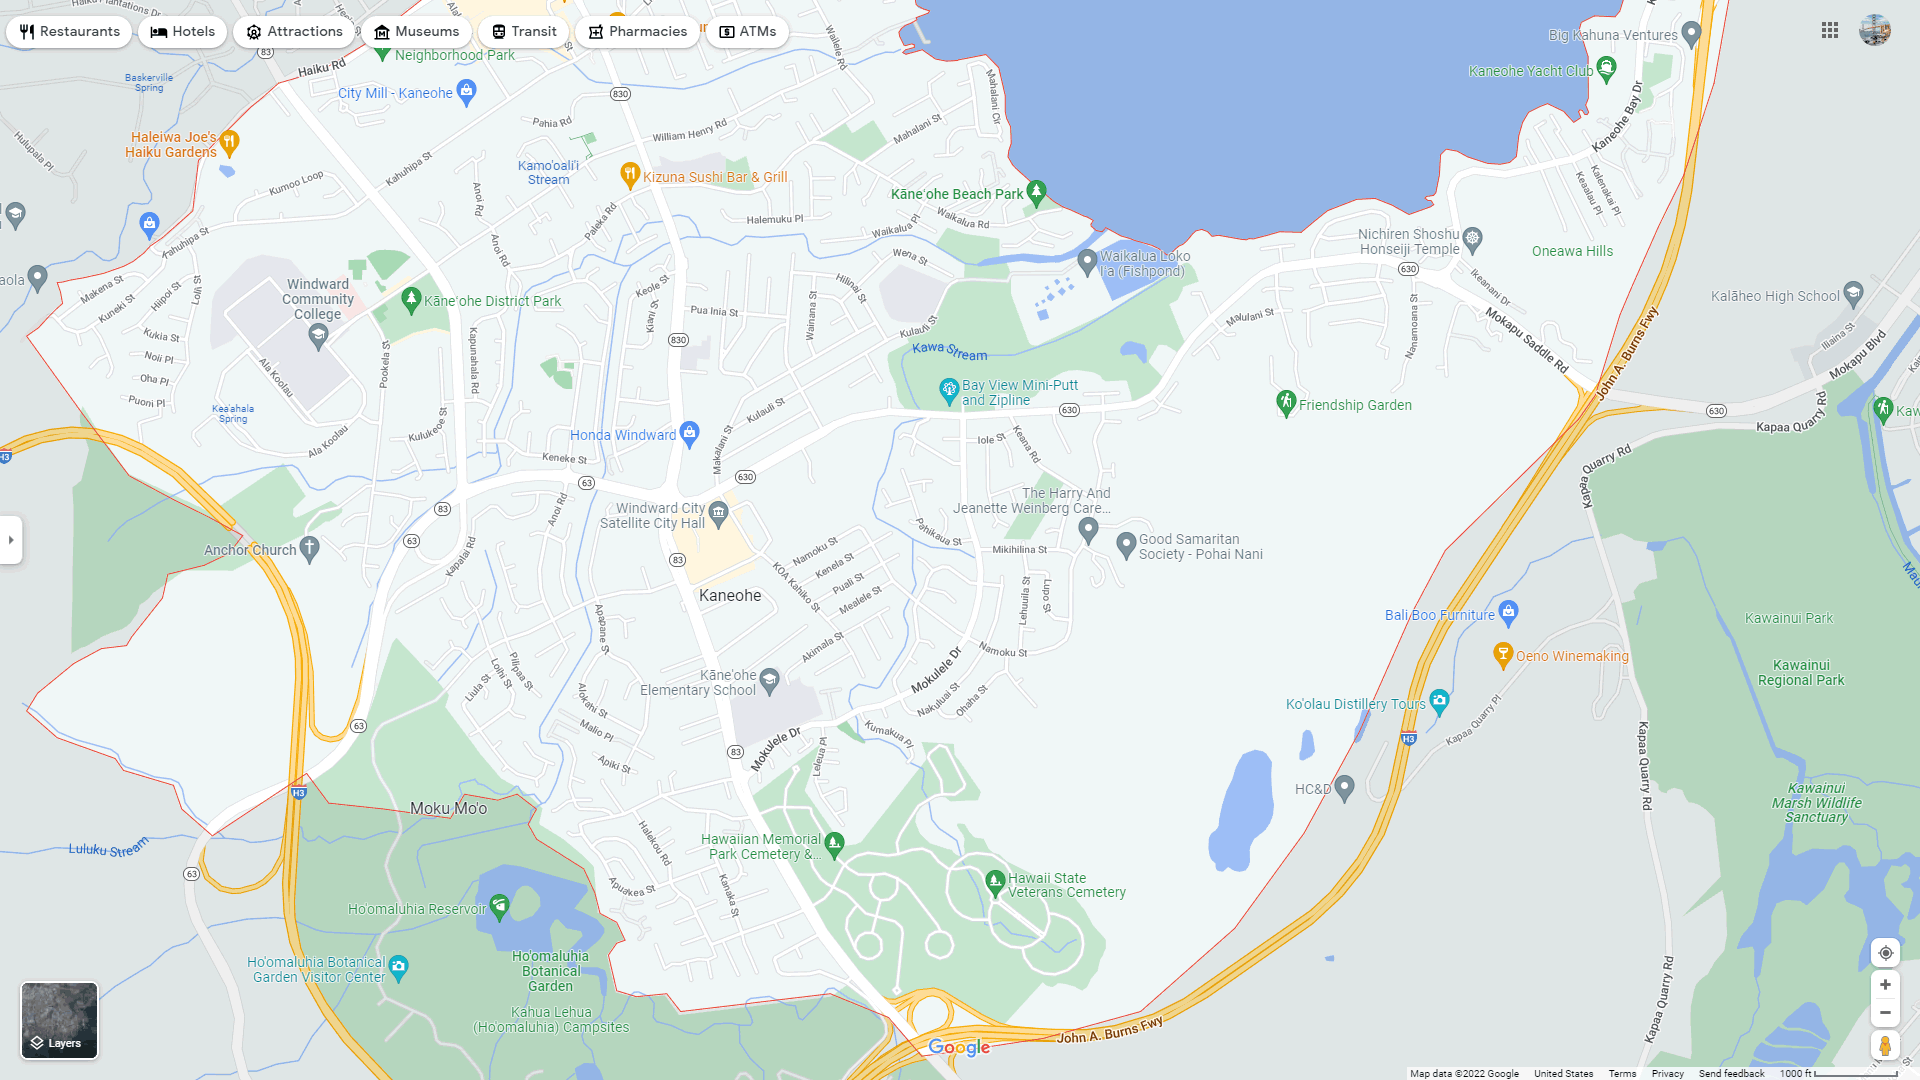Select the Kizuna Sushi Bar & Grill pin
Viewport: 1920px width, 1080px height.
pyautogui.click(x=630, y=175)
